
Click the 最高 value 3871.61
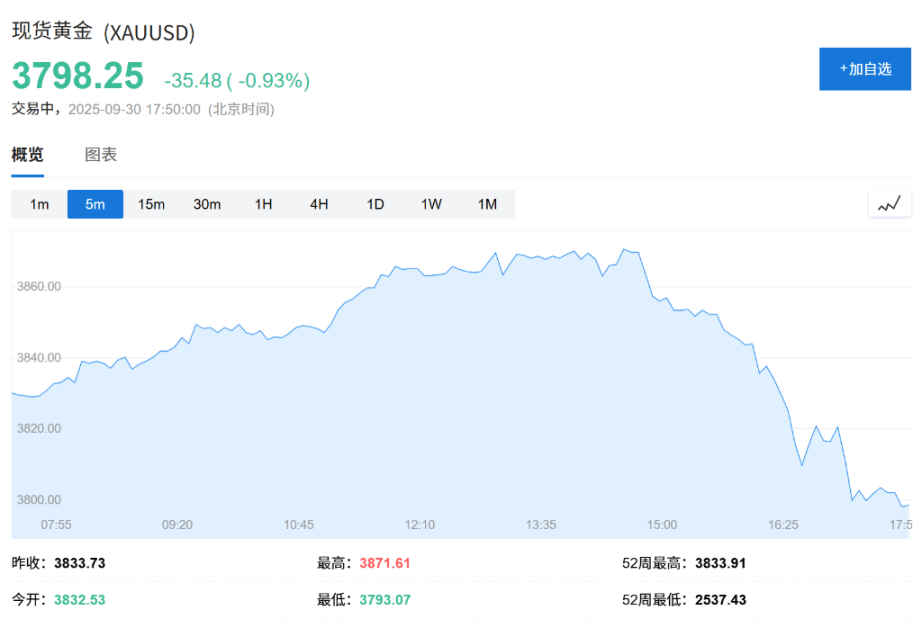pos(386,563)
